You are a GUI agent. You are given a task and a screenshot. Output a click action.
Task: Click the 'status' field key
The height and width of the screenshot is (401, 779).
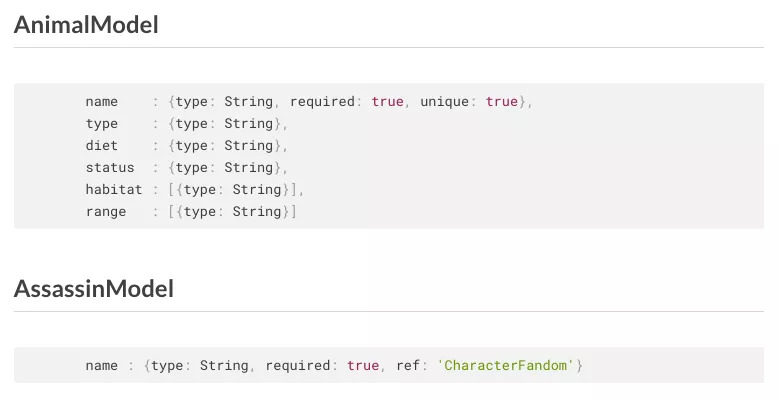click(x=110, y=168)
